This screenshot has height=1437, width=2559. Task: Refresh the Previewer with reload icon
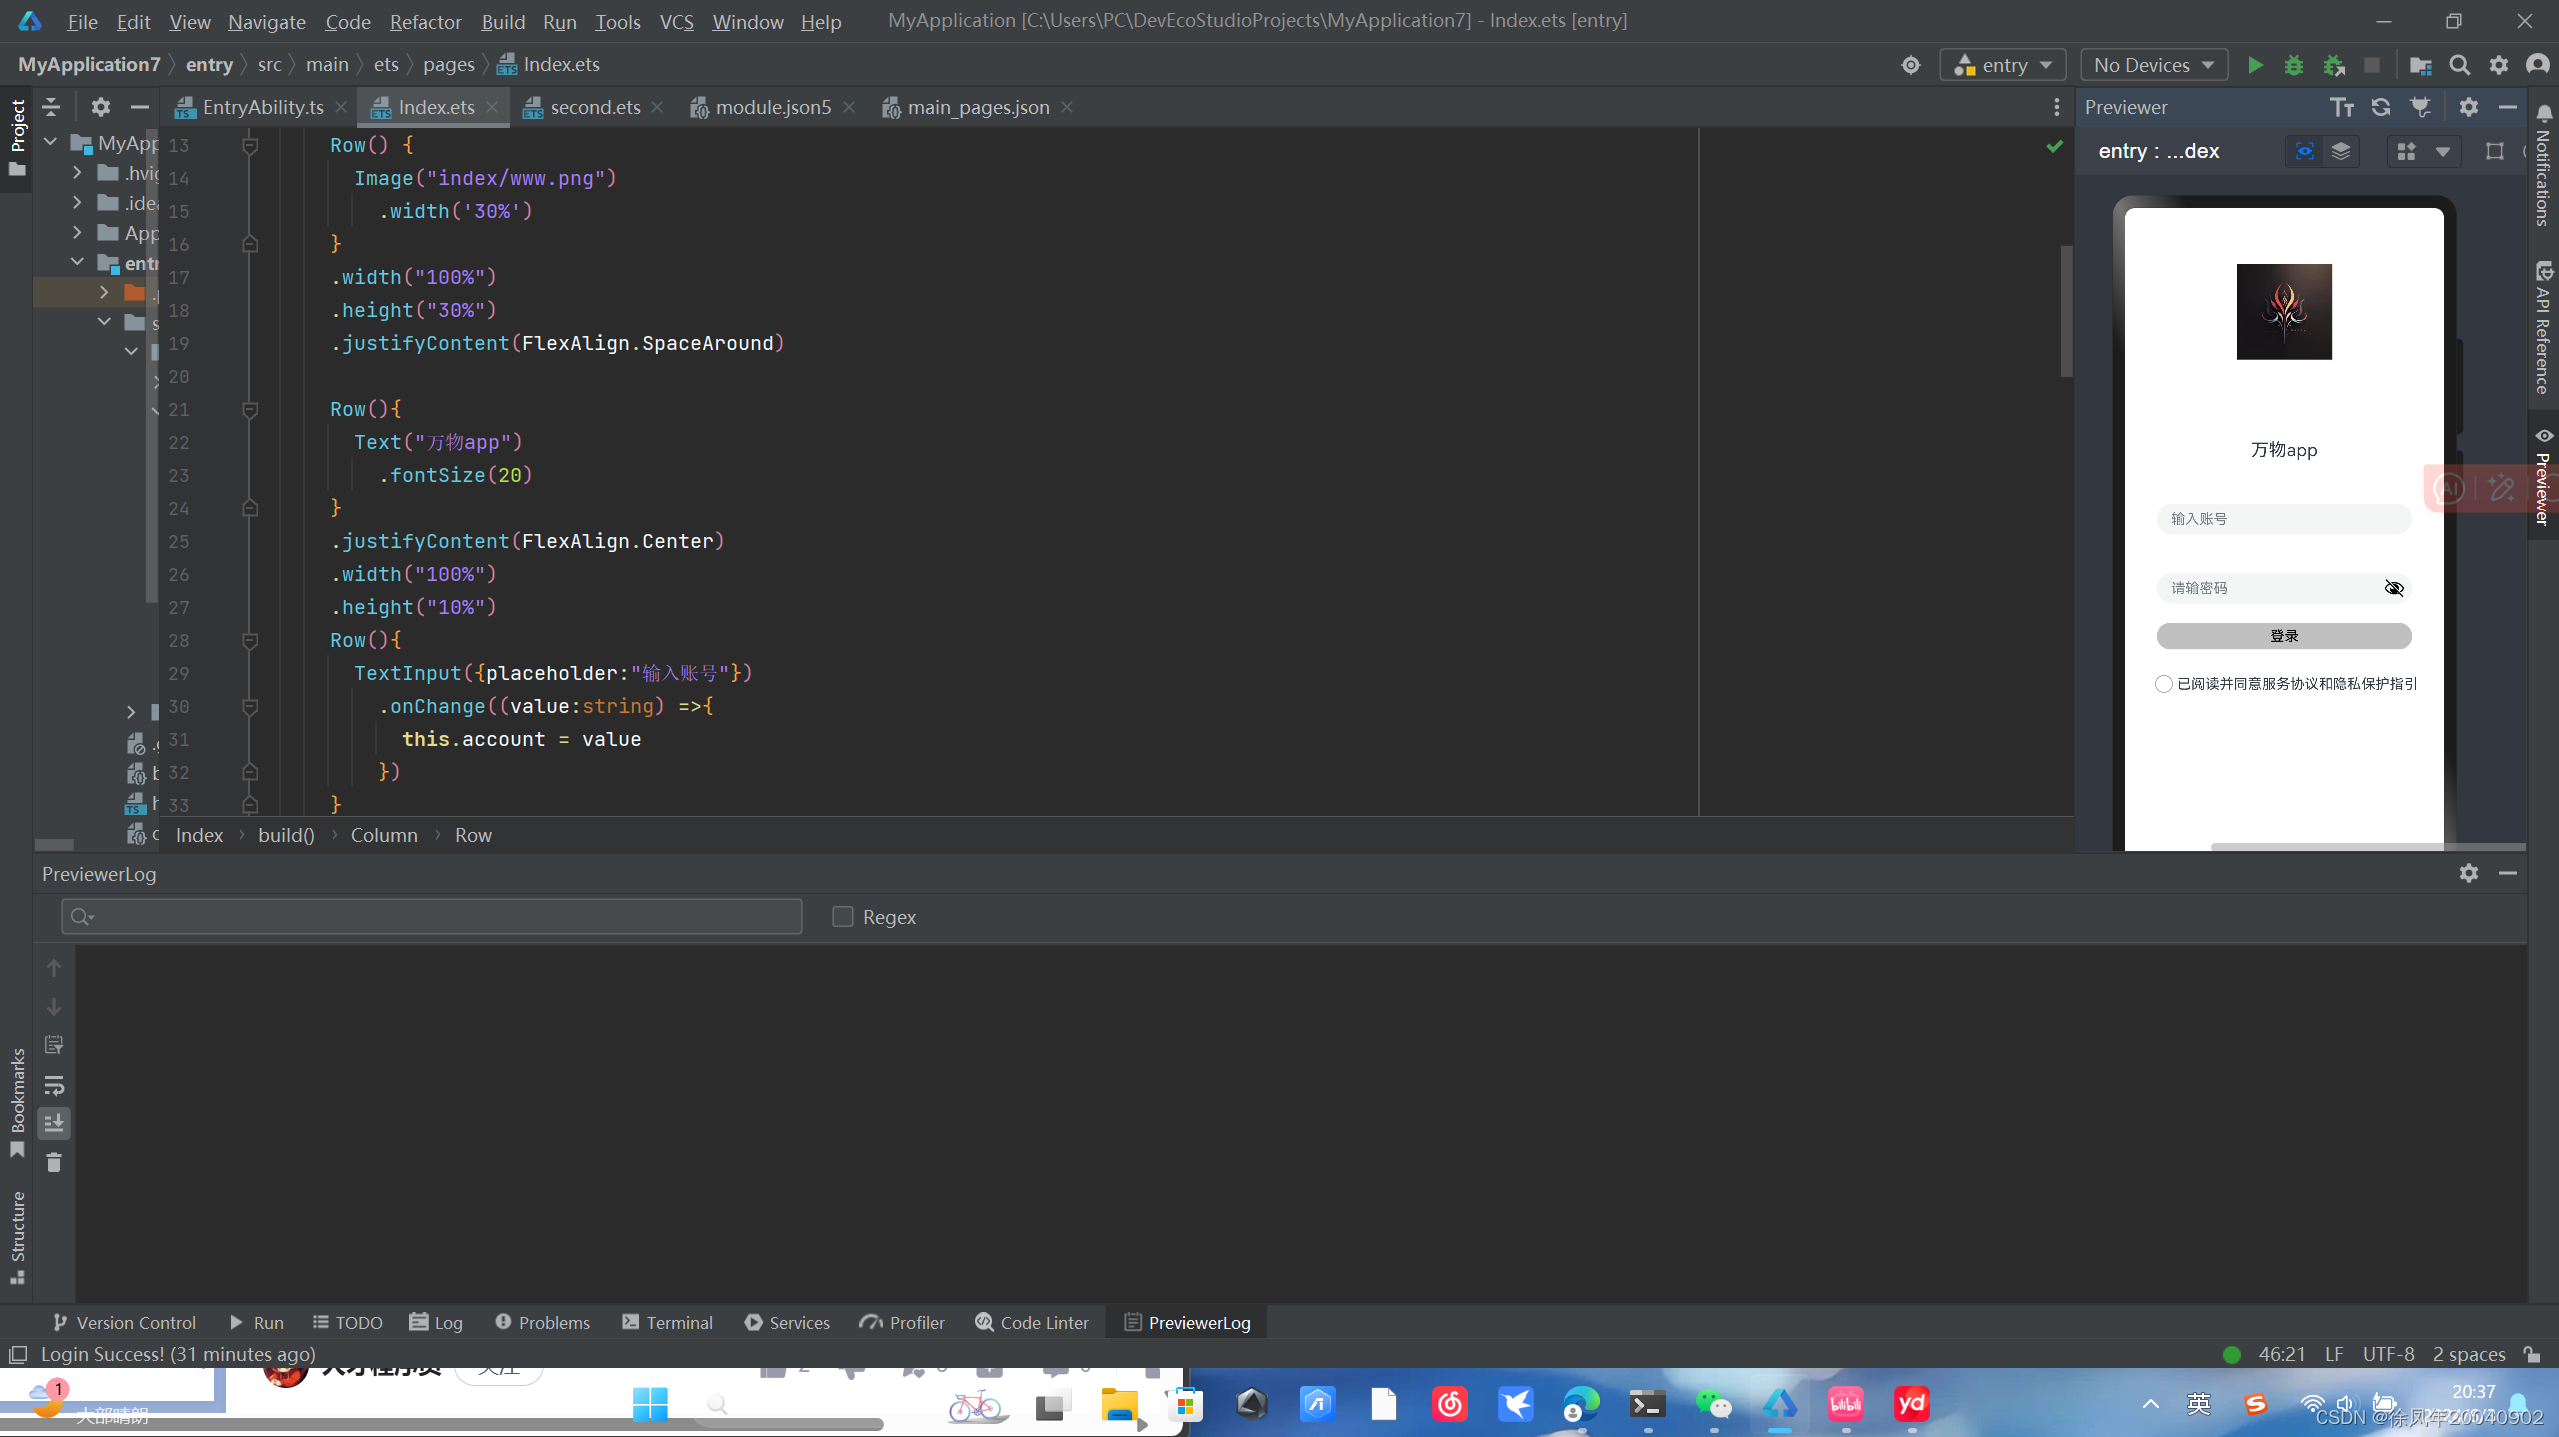coord(2380,107)
